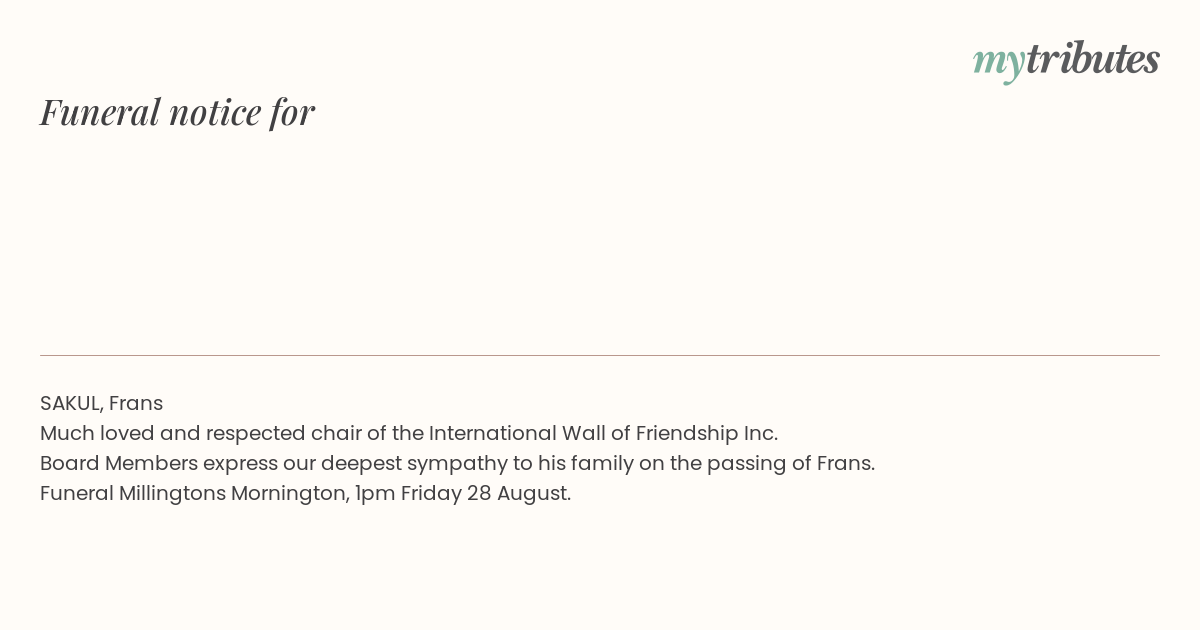Click the mytributes logo
The image size is (1200, 630).
pyautogui.click(x=1066, y=60)
